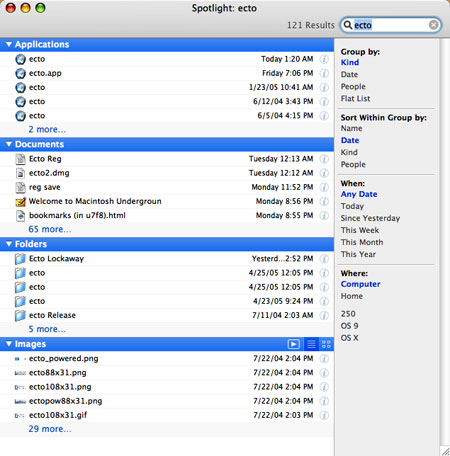The image size is (450, 456).
Task: Filter When to This Week
Action: tap(360, 230)
